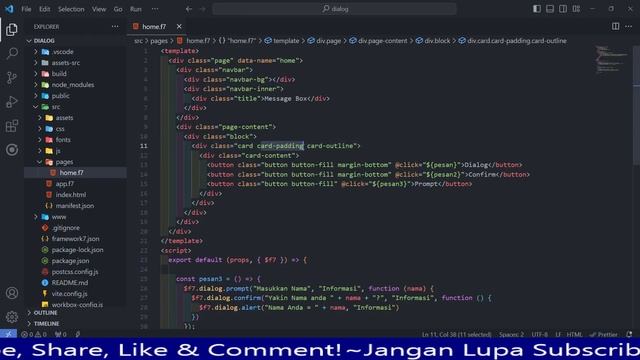Open README.md in the explorer

pyautogui.click(x=75, y=282)
